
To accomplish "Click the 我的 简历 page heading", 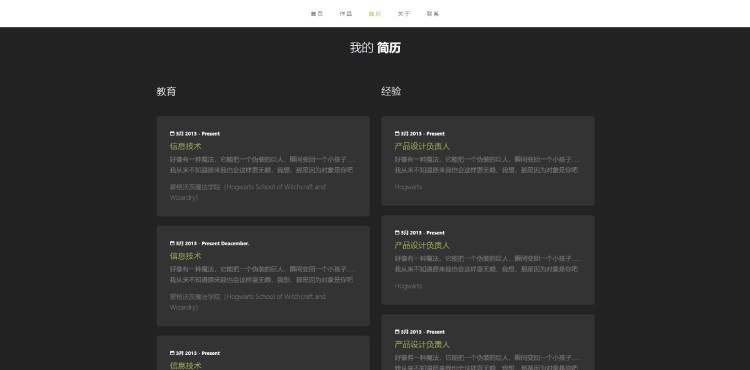I will click(x=375, y=48).
